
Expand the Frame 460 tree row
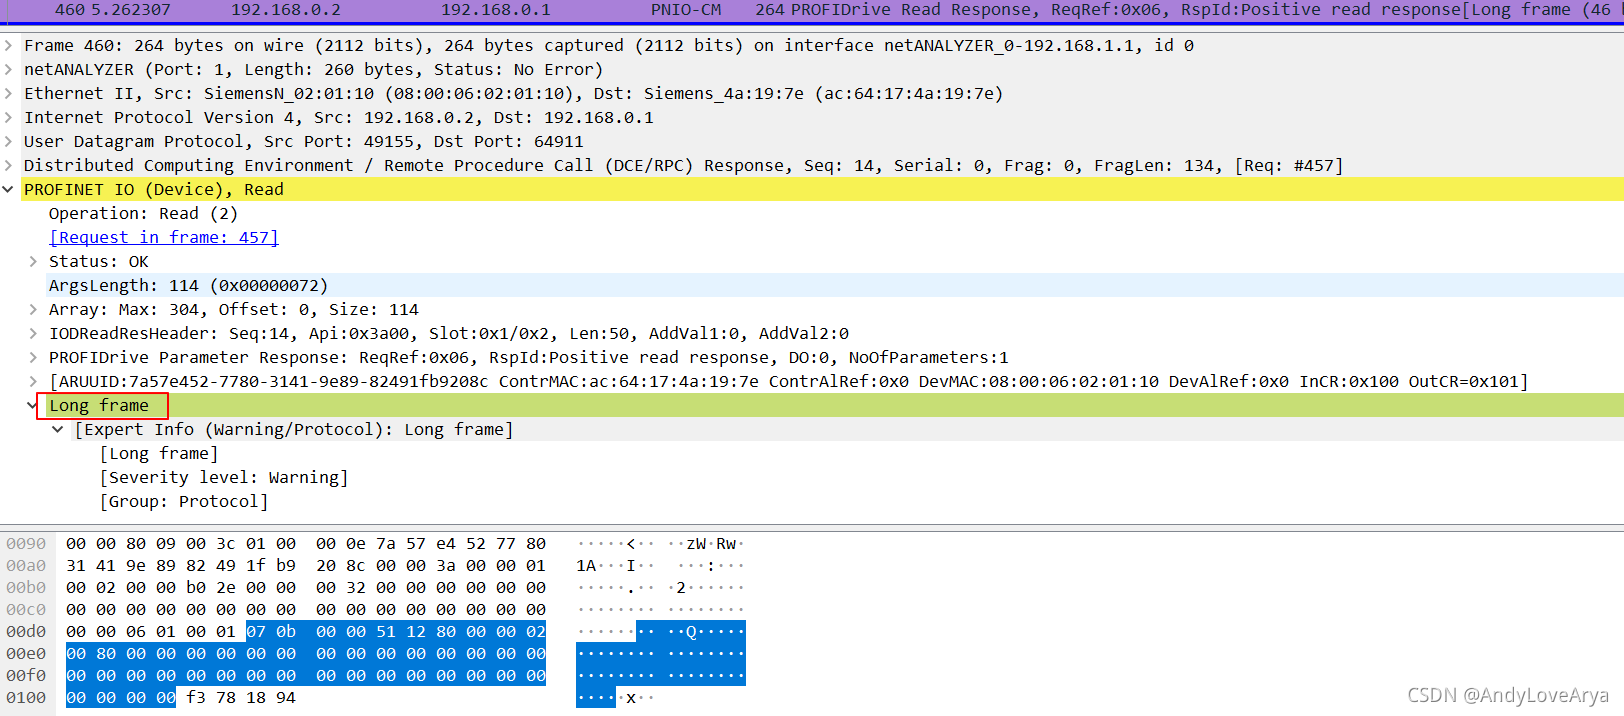(8, 46)
